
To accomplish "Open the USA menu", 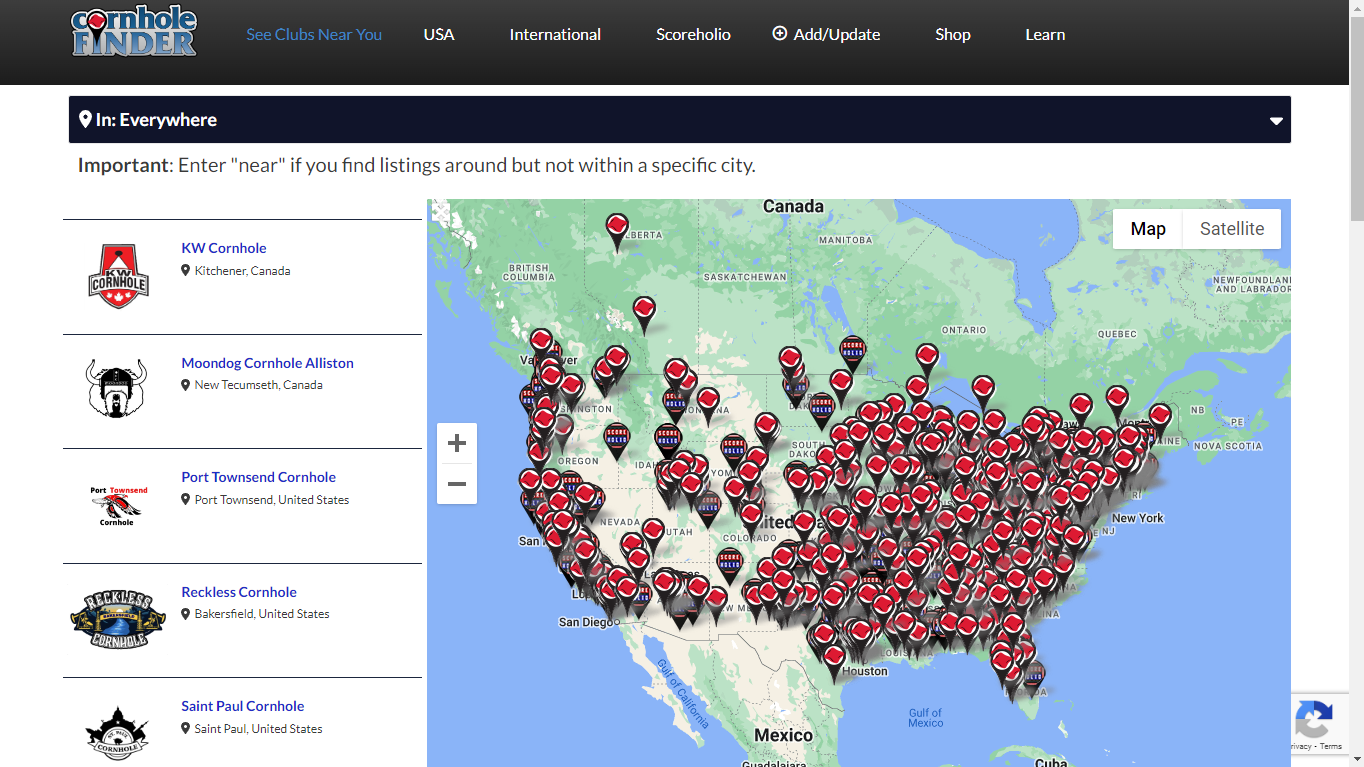I will tap(438, 34).
